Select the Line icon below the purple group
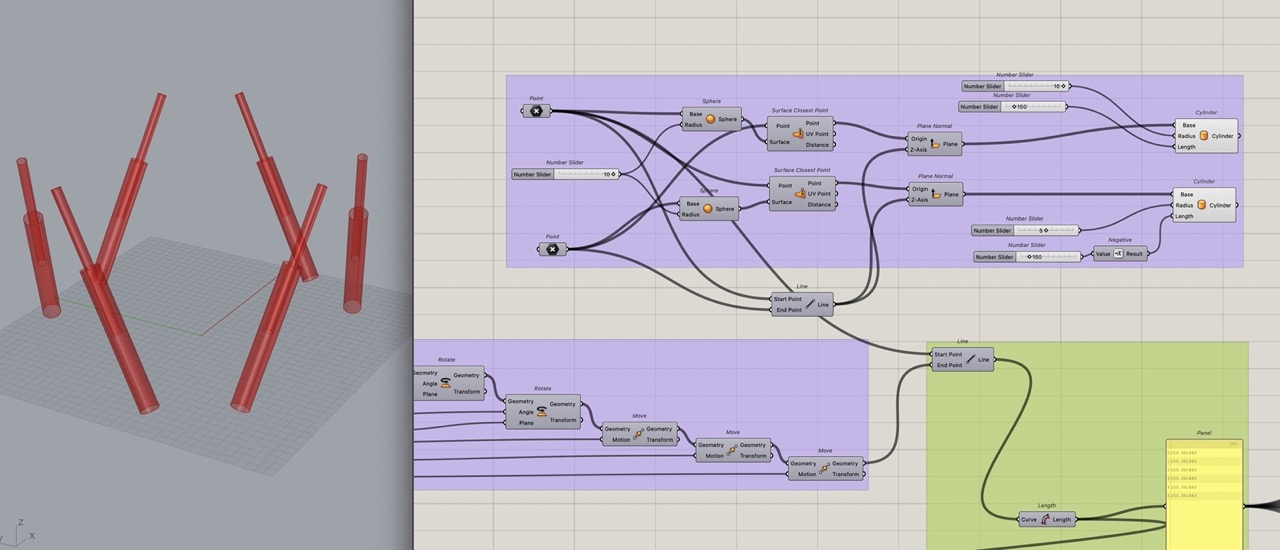Viewport: 1280px width, 550px height. [811, 304]
